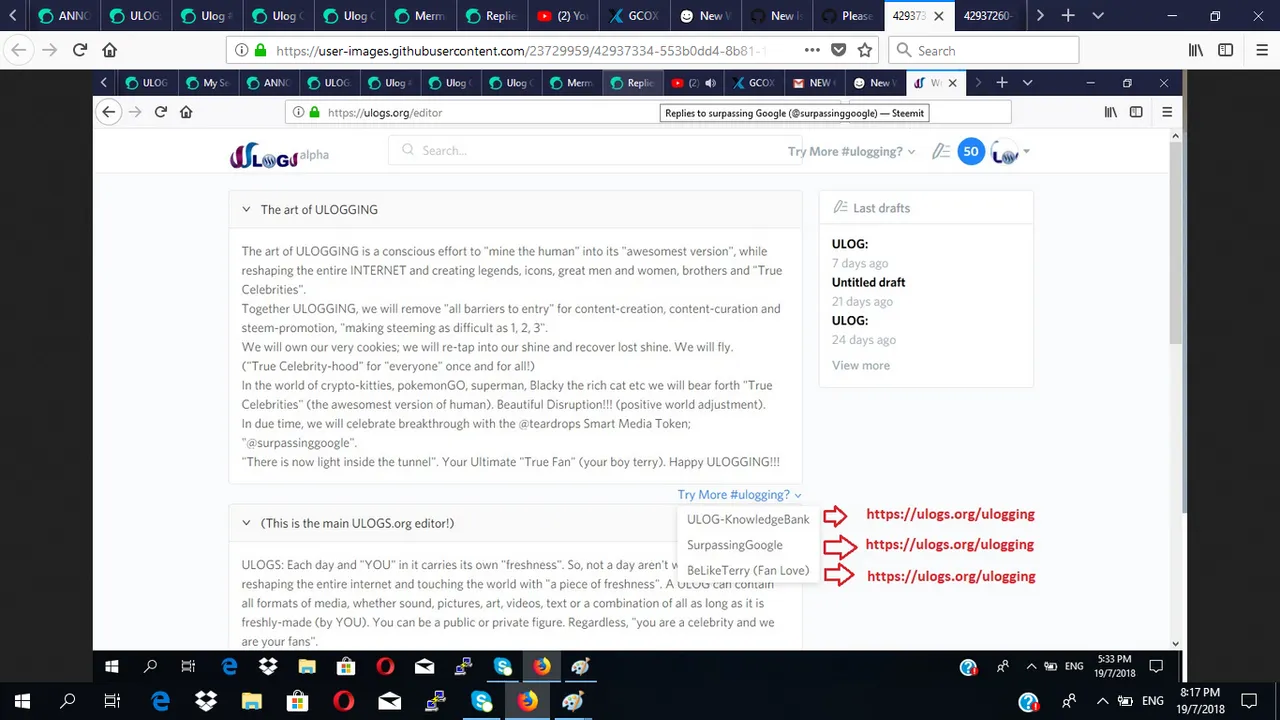Open the Library in the outer Firefox toolbar

(x=1196, y=50)
